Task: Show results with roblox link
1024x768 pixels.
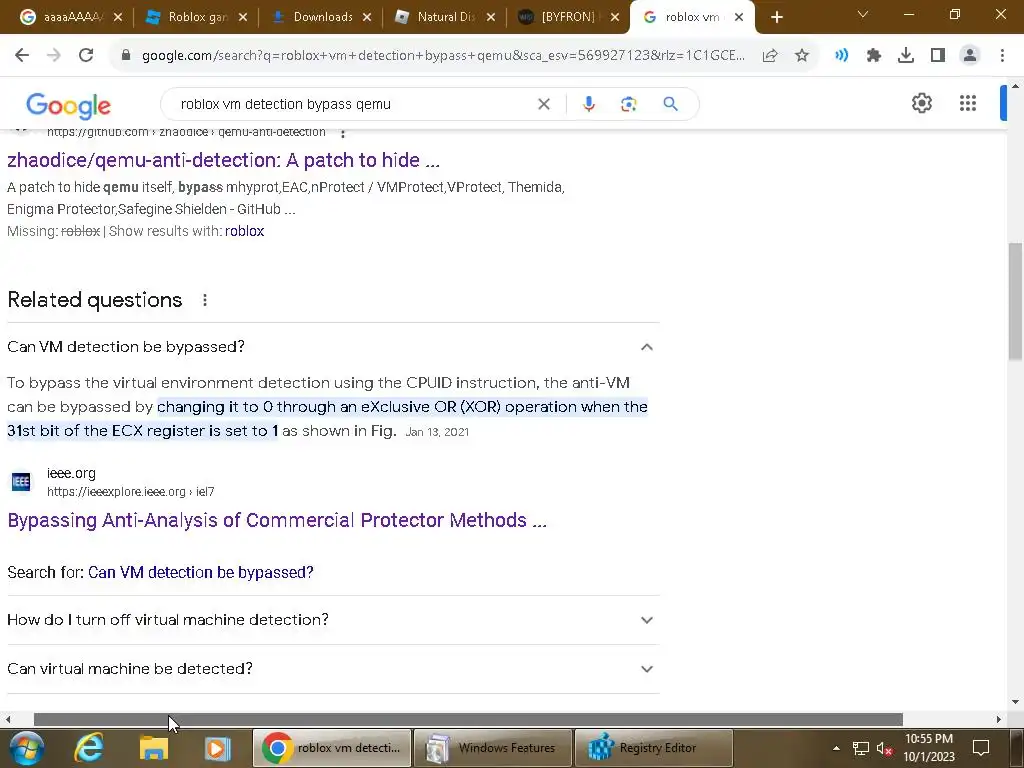Action: click(x=244, y=231)
